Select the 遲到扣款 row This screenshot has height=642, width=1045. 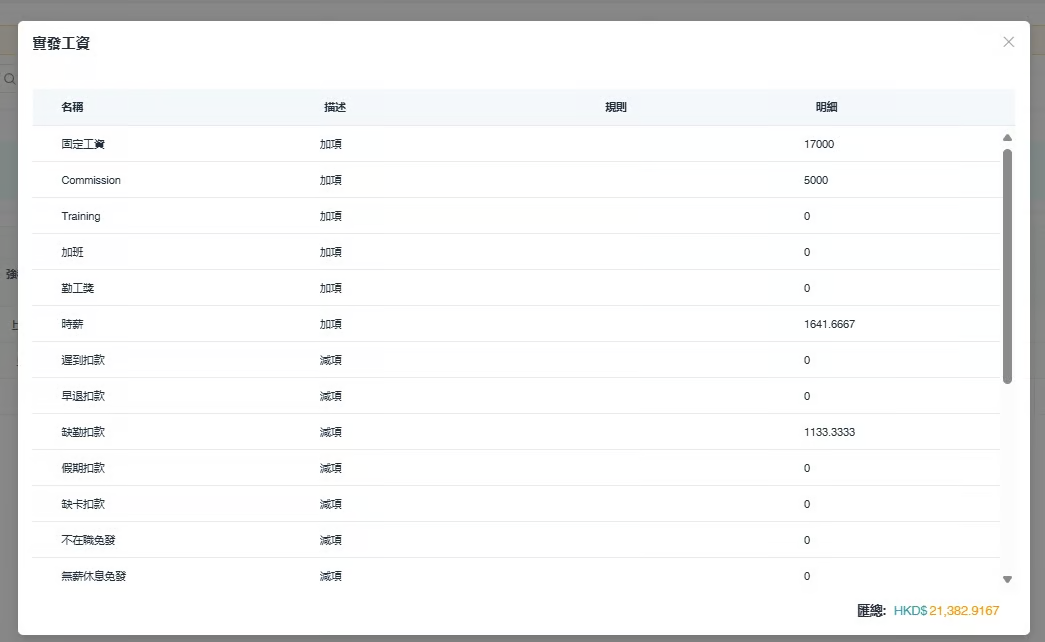[83, 360]
